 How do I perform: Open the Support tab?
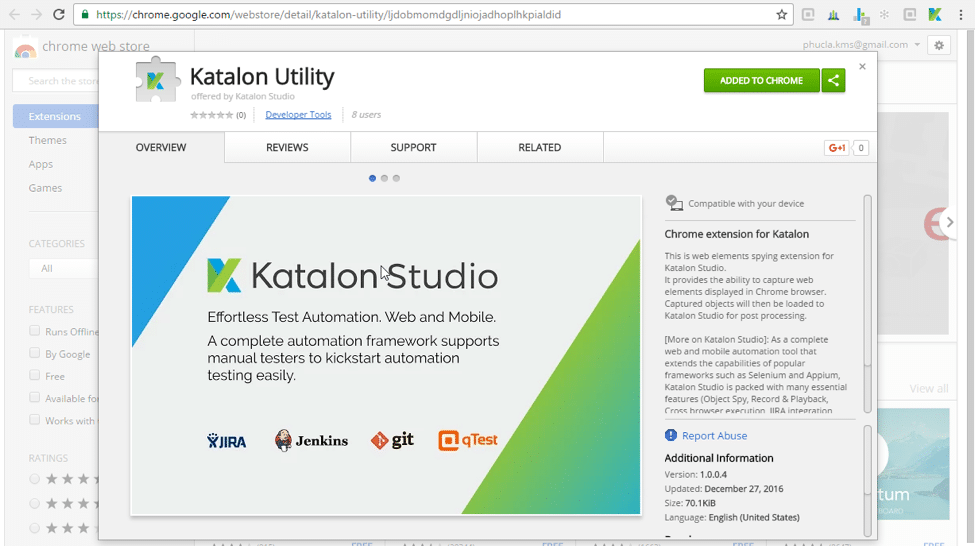[413, 148]
